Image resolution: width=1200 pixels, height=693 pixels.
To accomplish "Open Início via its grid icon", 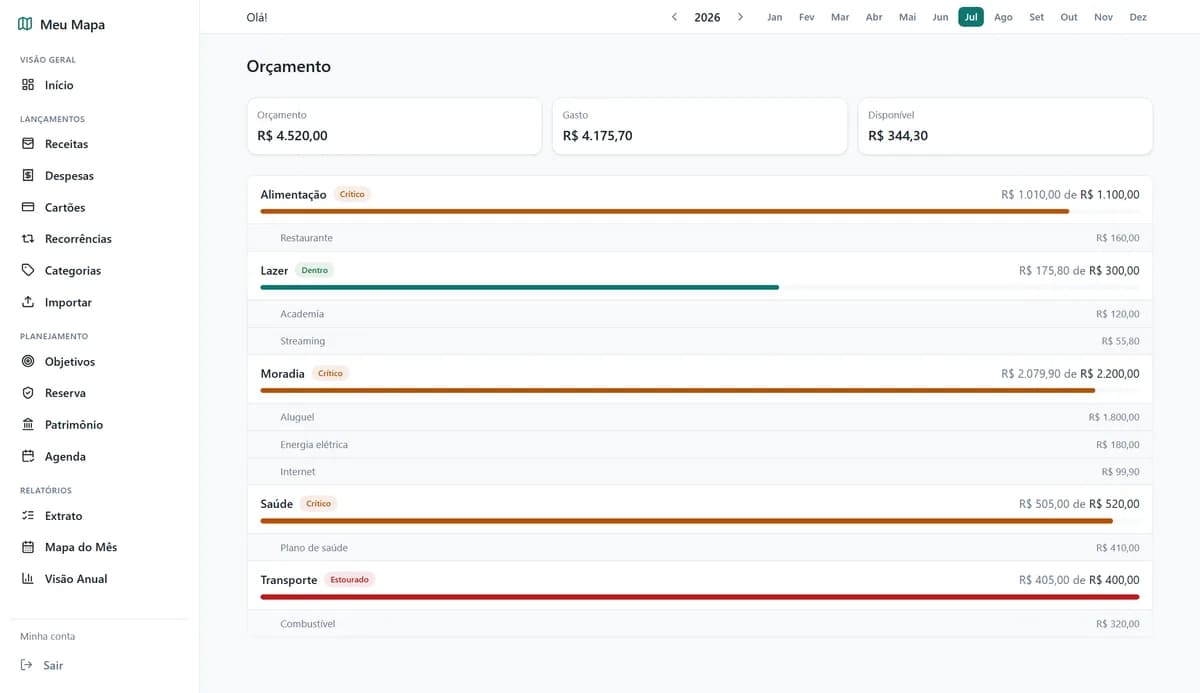I will [28, 85].
